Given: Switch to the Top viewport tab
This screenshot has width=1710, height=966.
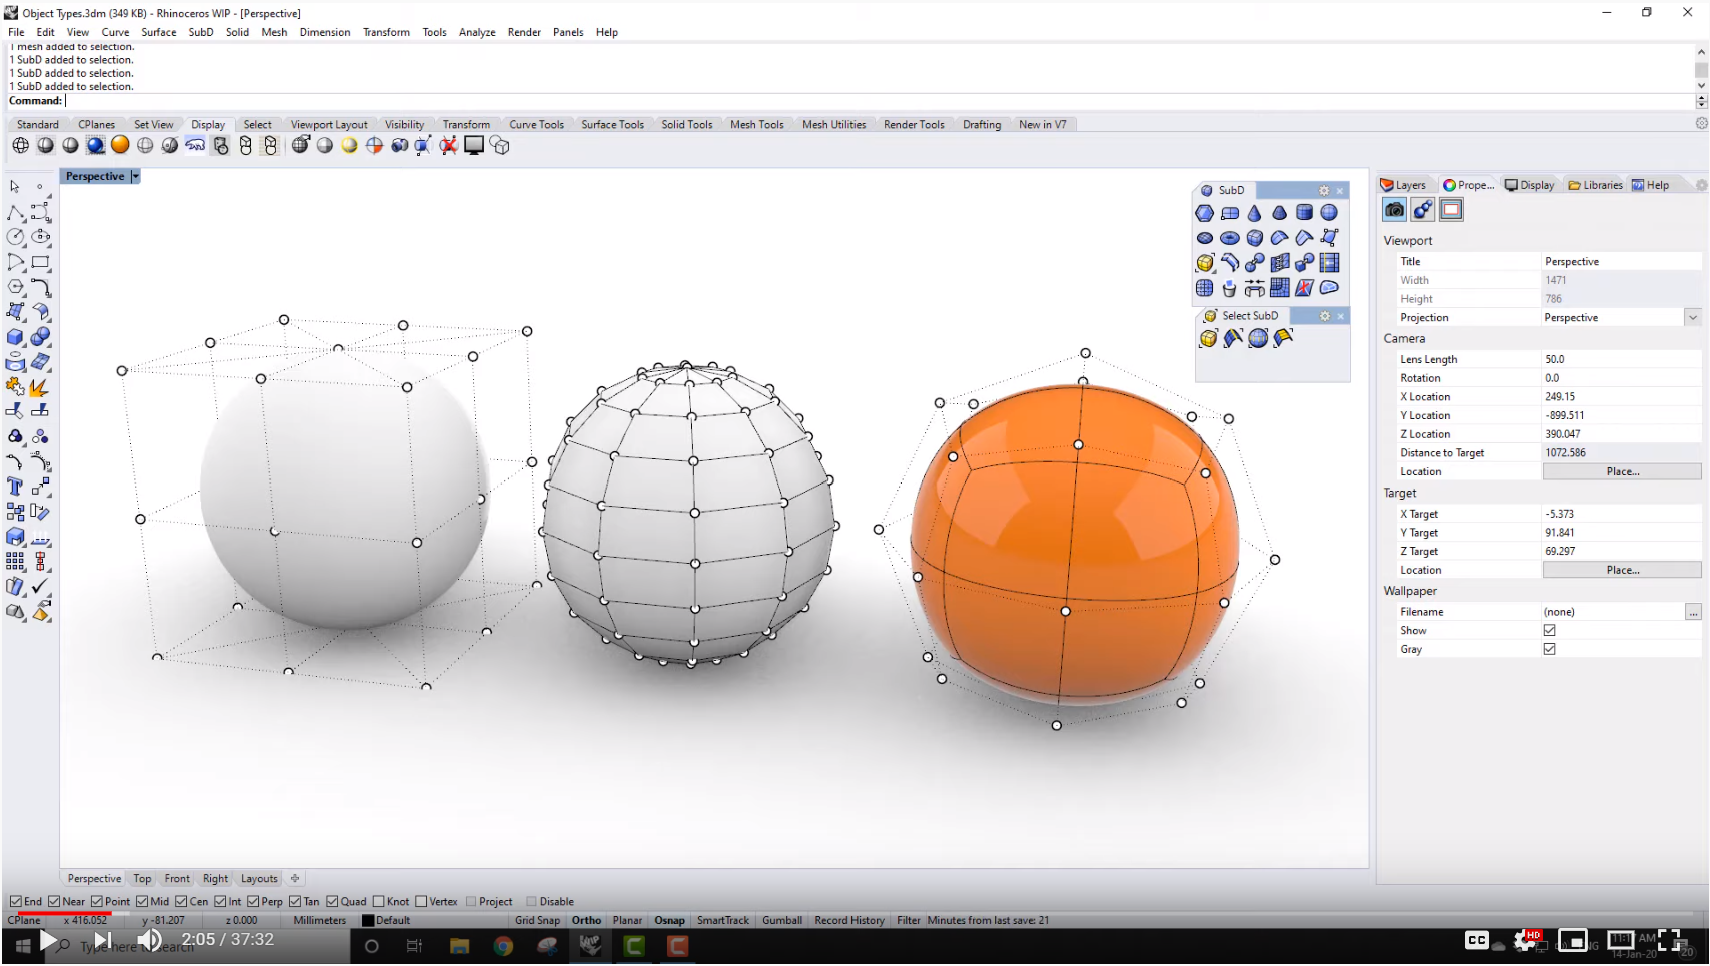Looking at the screenshot, I should click(142, 878).
